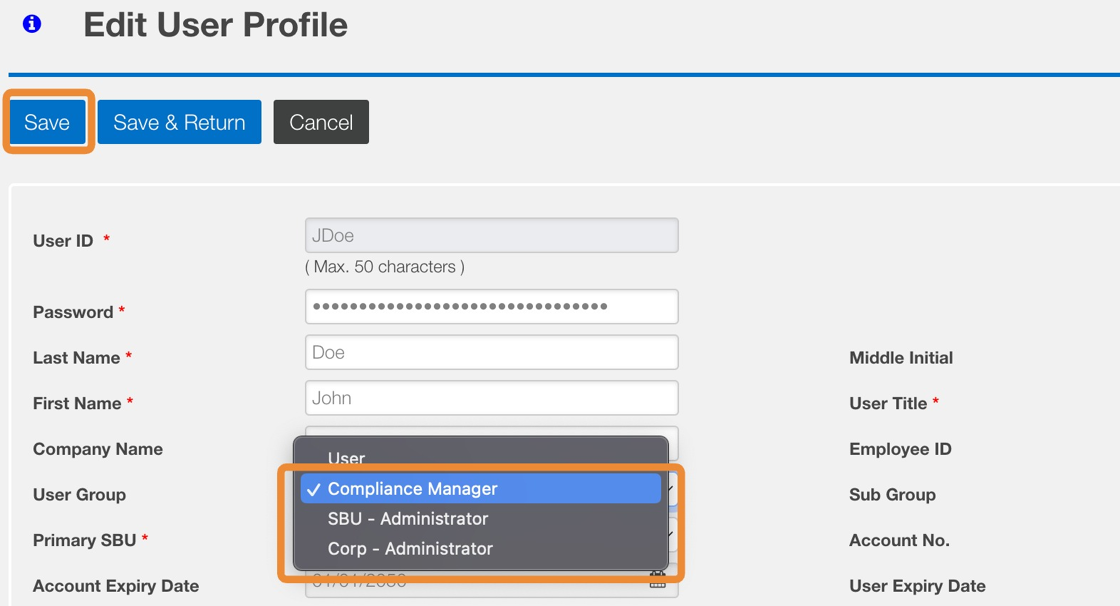The width and height of the screenshot is (1120, 606).
Task: Click the User ID field showing JDoe
Action: tap(491, 236)
